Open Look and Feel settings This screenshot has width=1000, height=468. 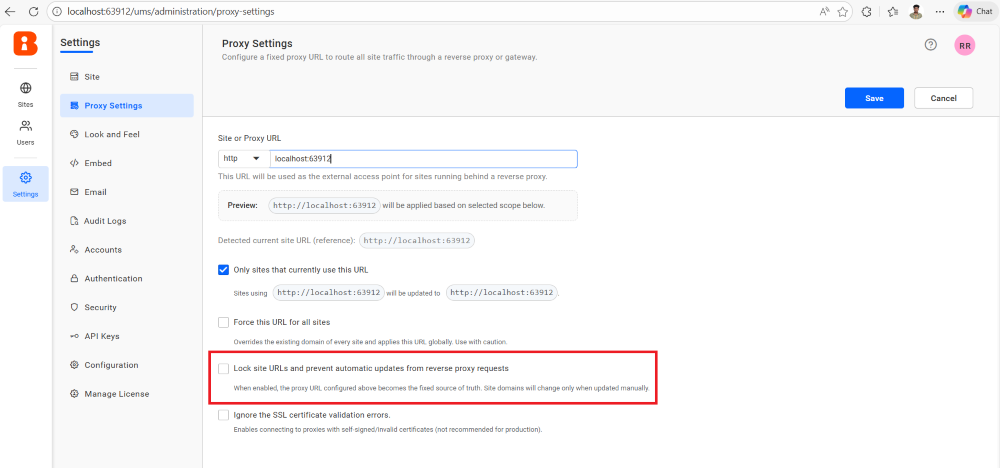click(x=126, y=135)
